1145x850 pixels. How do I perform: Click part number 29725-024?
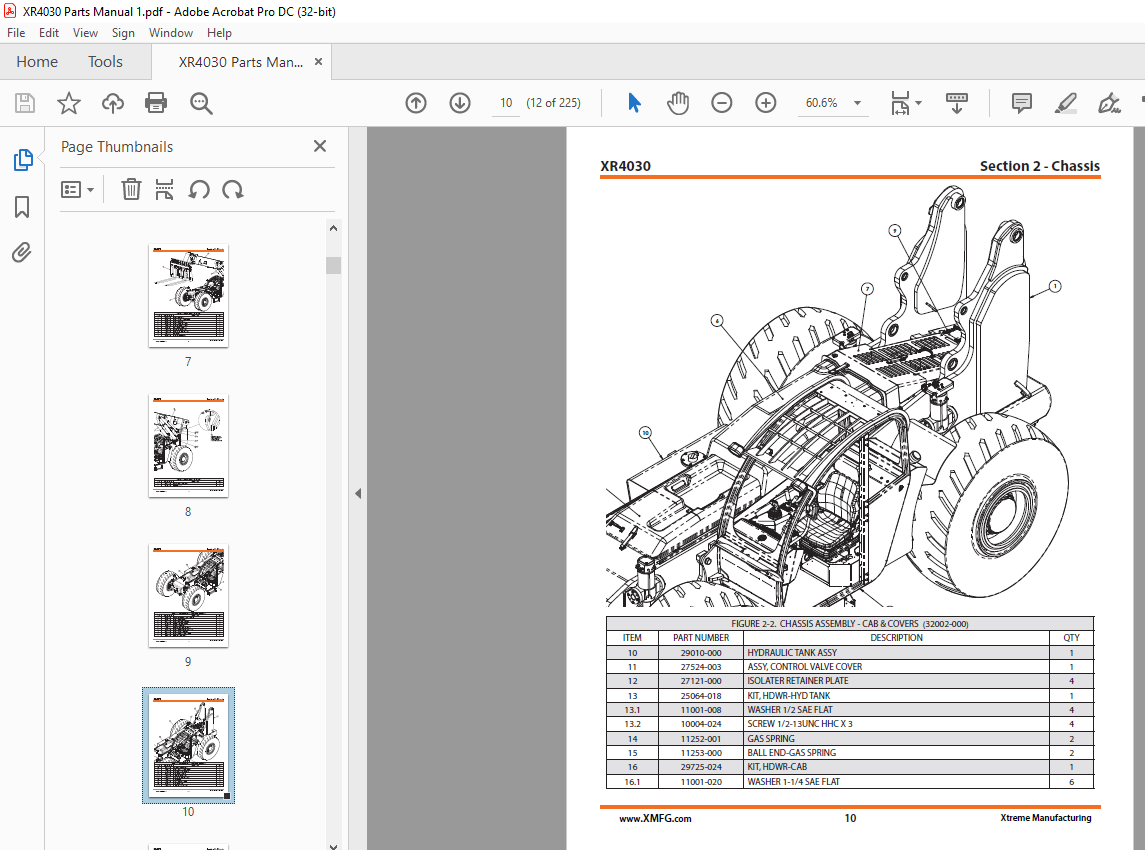701,767
